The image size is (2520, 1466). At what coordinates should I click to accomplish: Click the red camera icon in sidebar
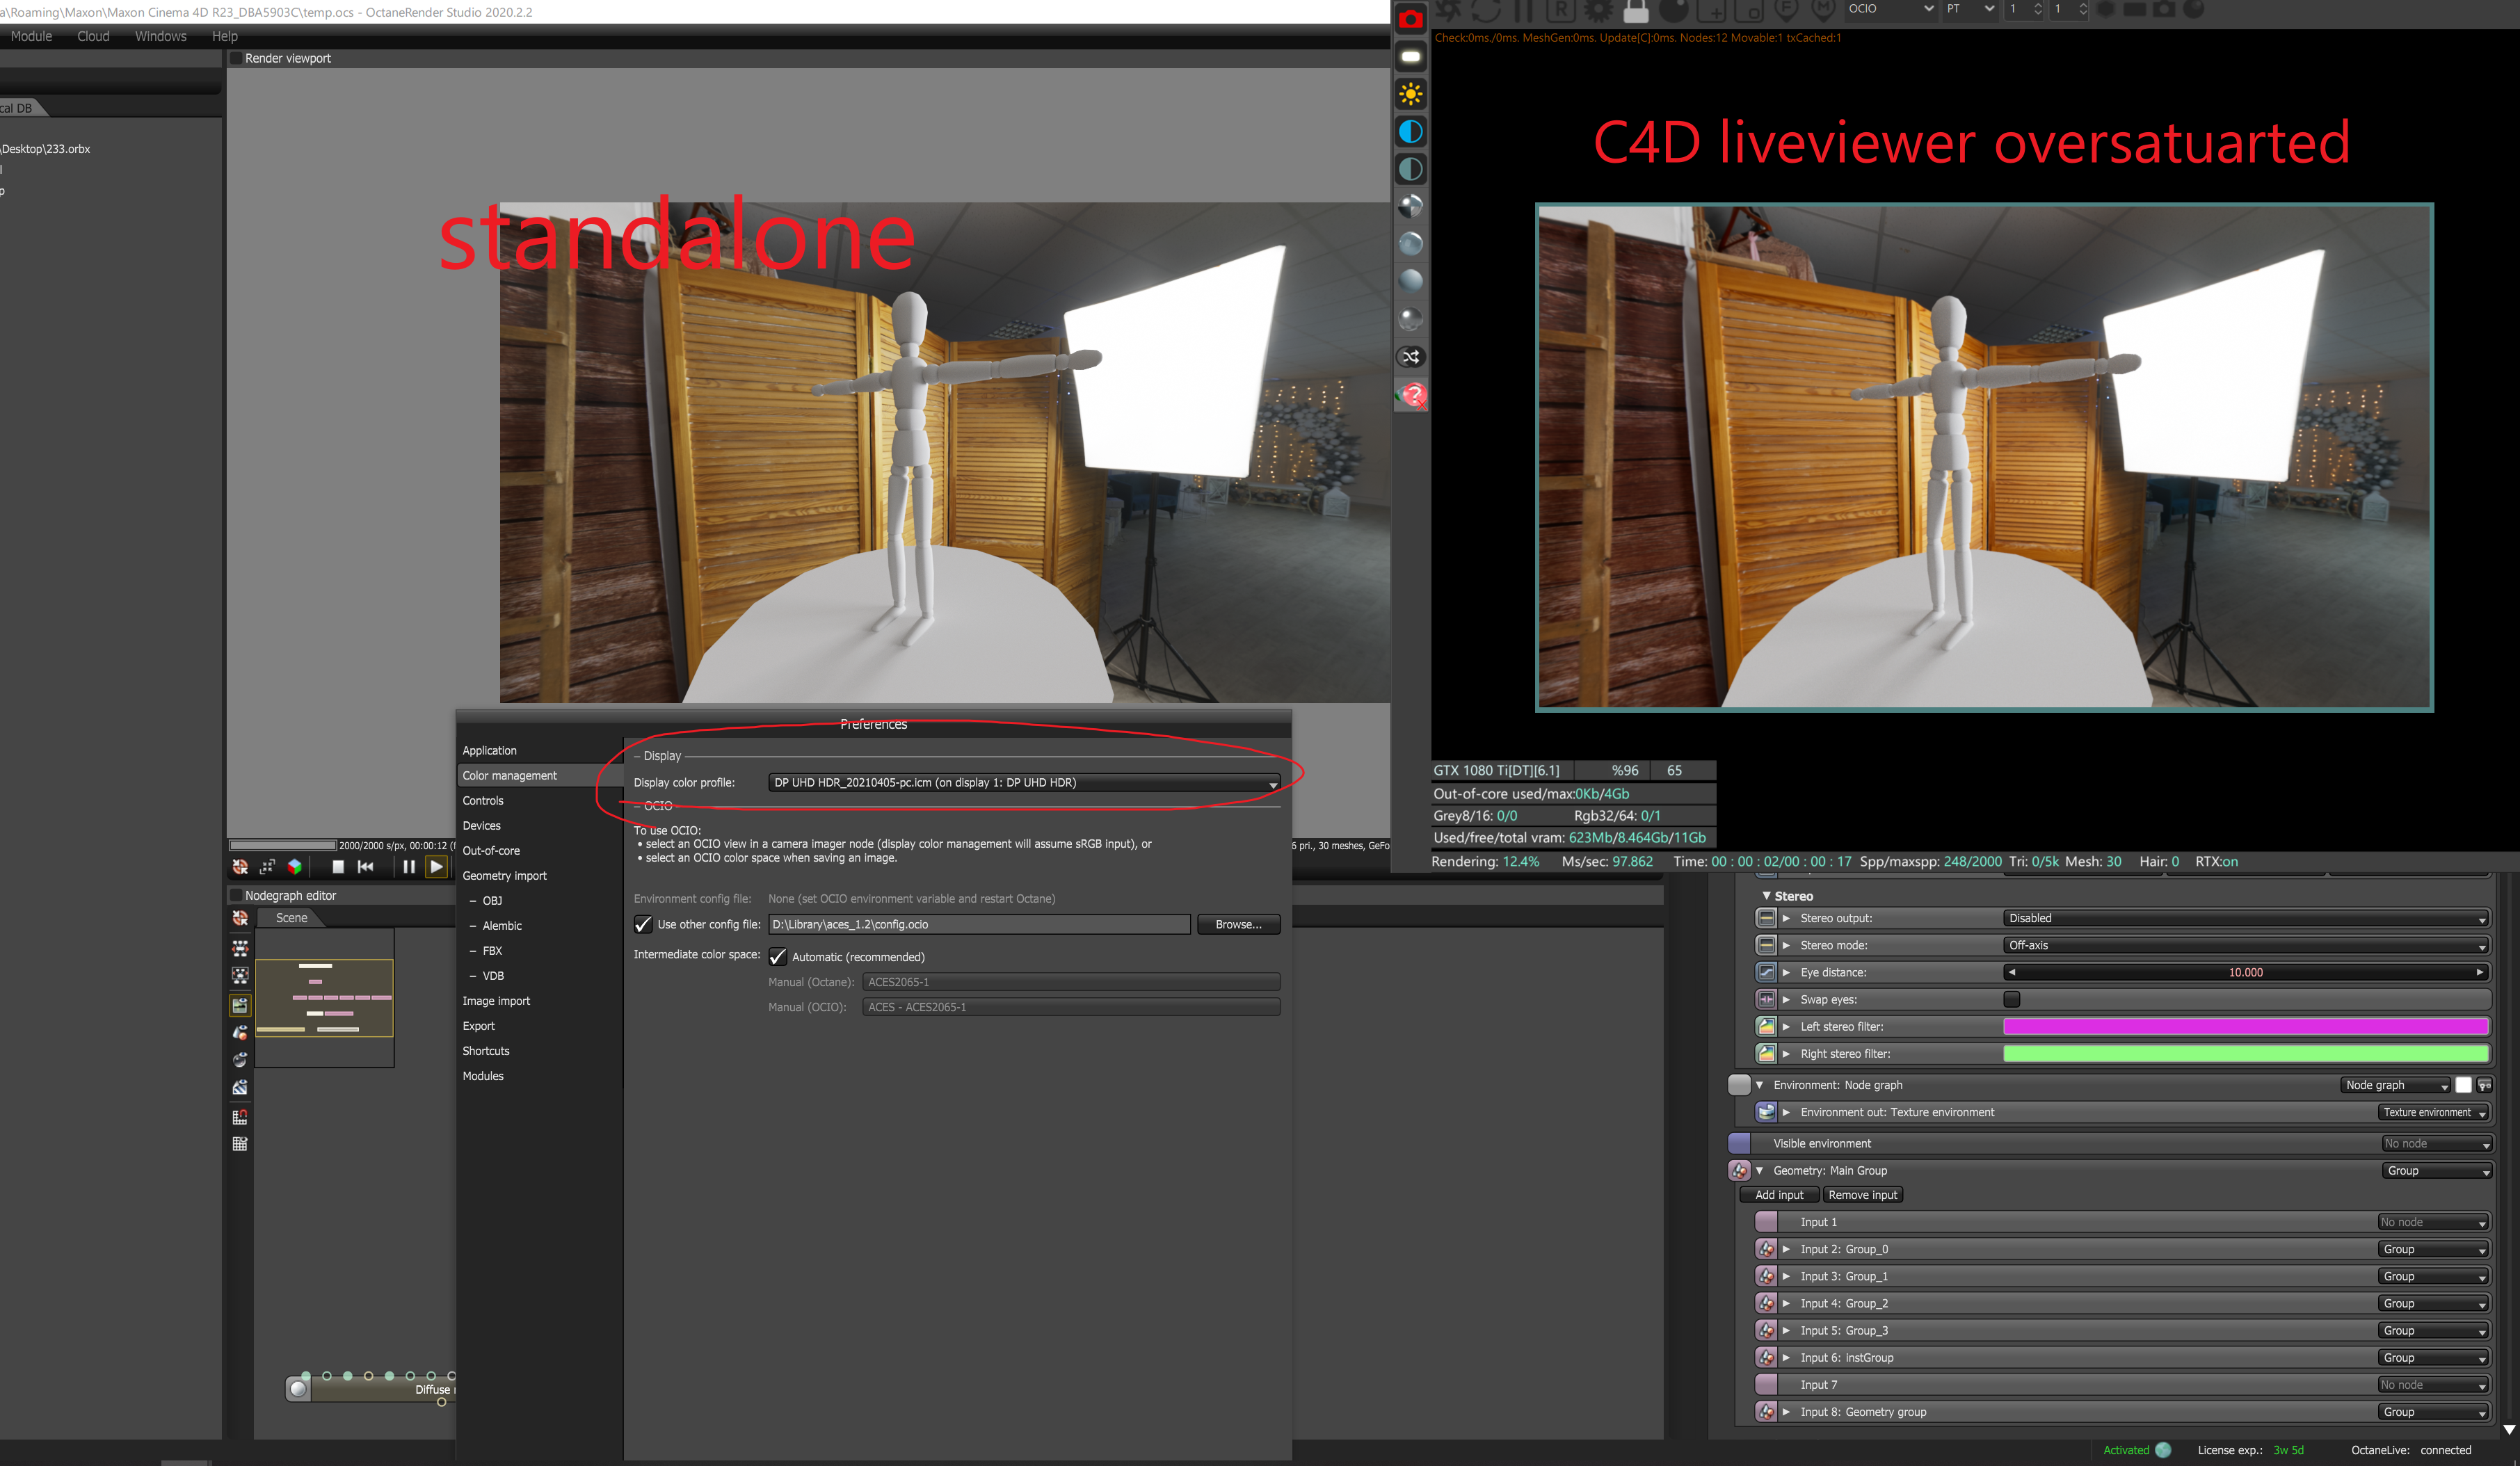point(1410,18)
